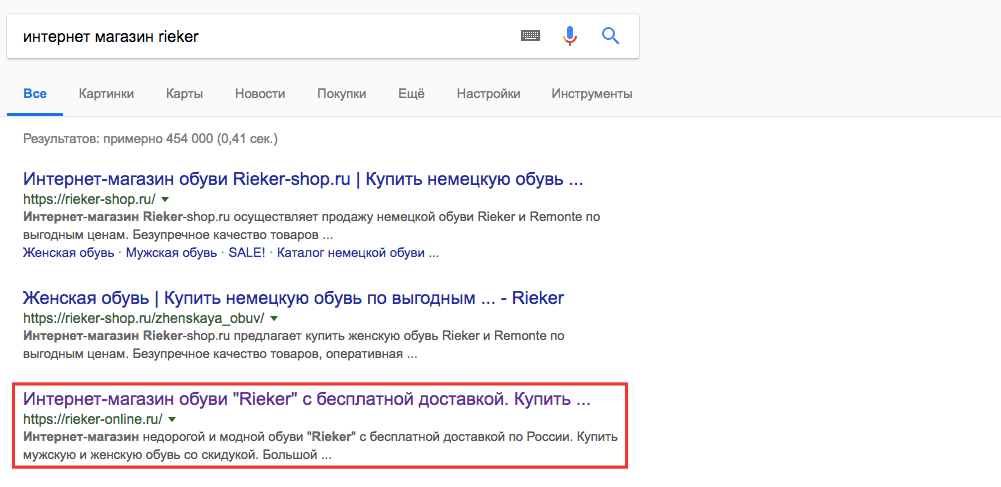The height and width of the screenshot is (487, 1001).
Task: Open the rieker-online.ru бесплатной доставкой result
Action: tap(306, 400)
